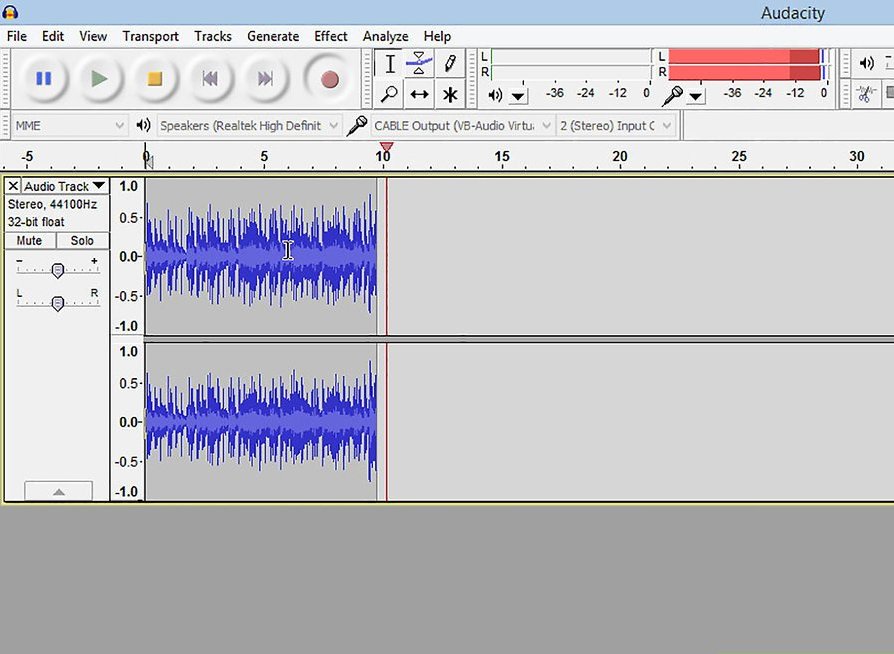Select the Envelope tool
This screenshot has width=894, height=654.
[419, 63]
